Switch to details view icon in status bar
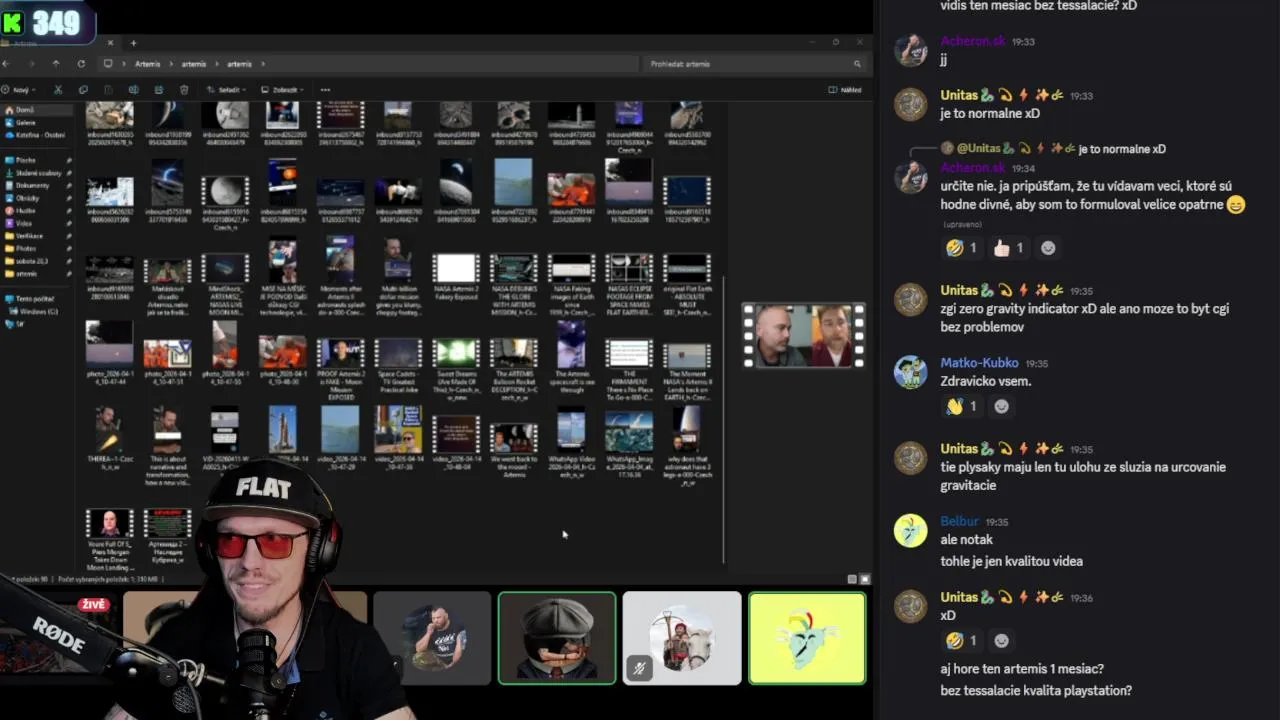Viewport: 1280px width, 720px height. (852, 579)
